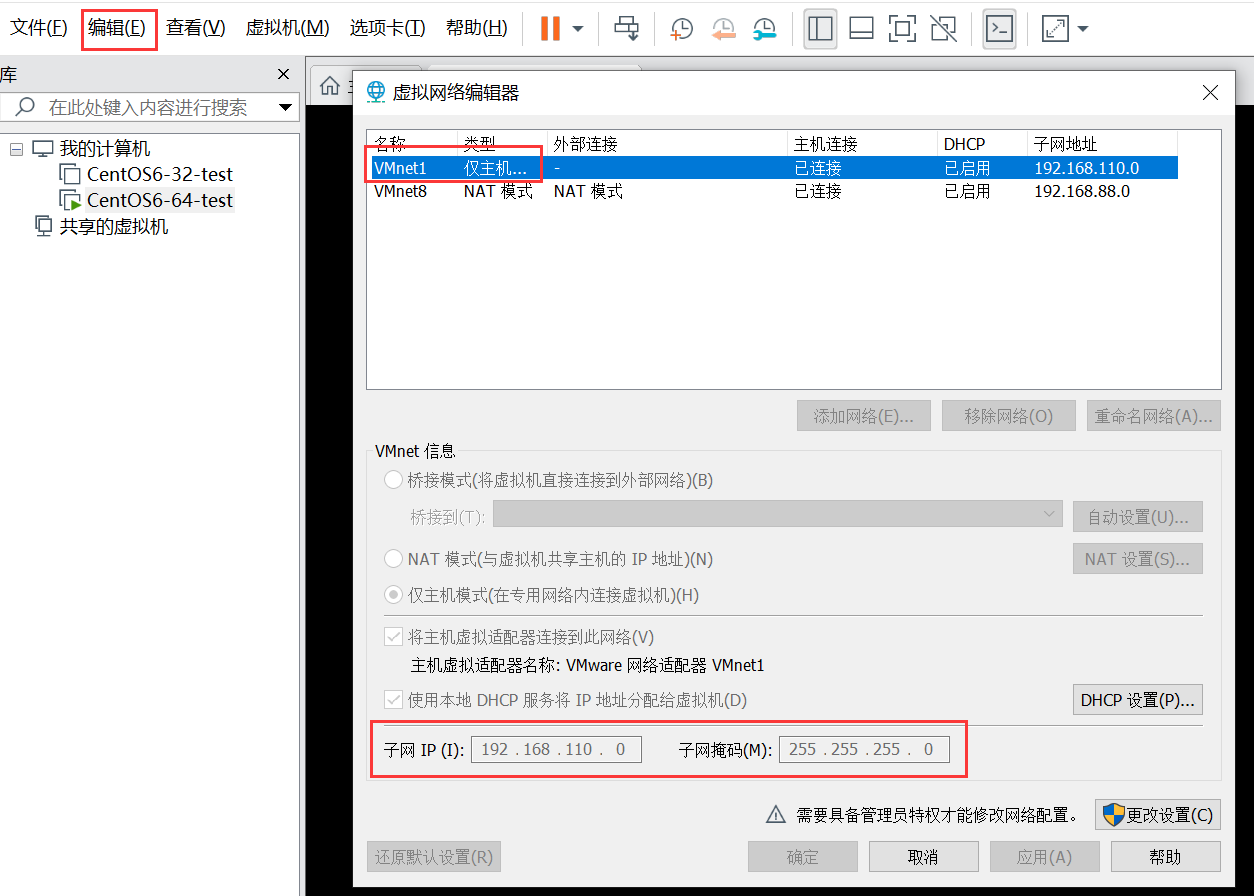Click the warning triangle icon
The image size is (1254, 896).
[x=776, y=815]
